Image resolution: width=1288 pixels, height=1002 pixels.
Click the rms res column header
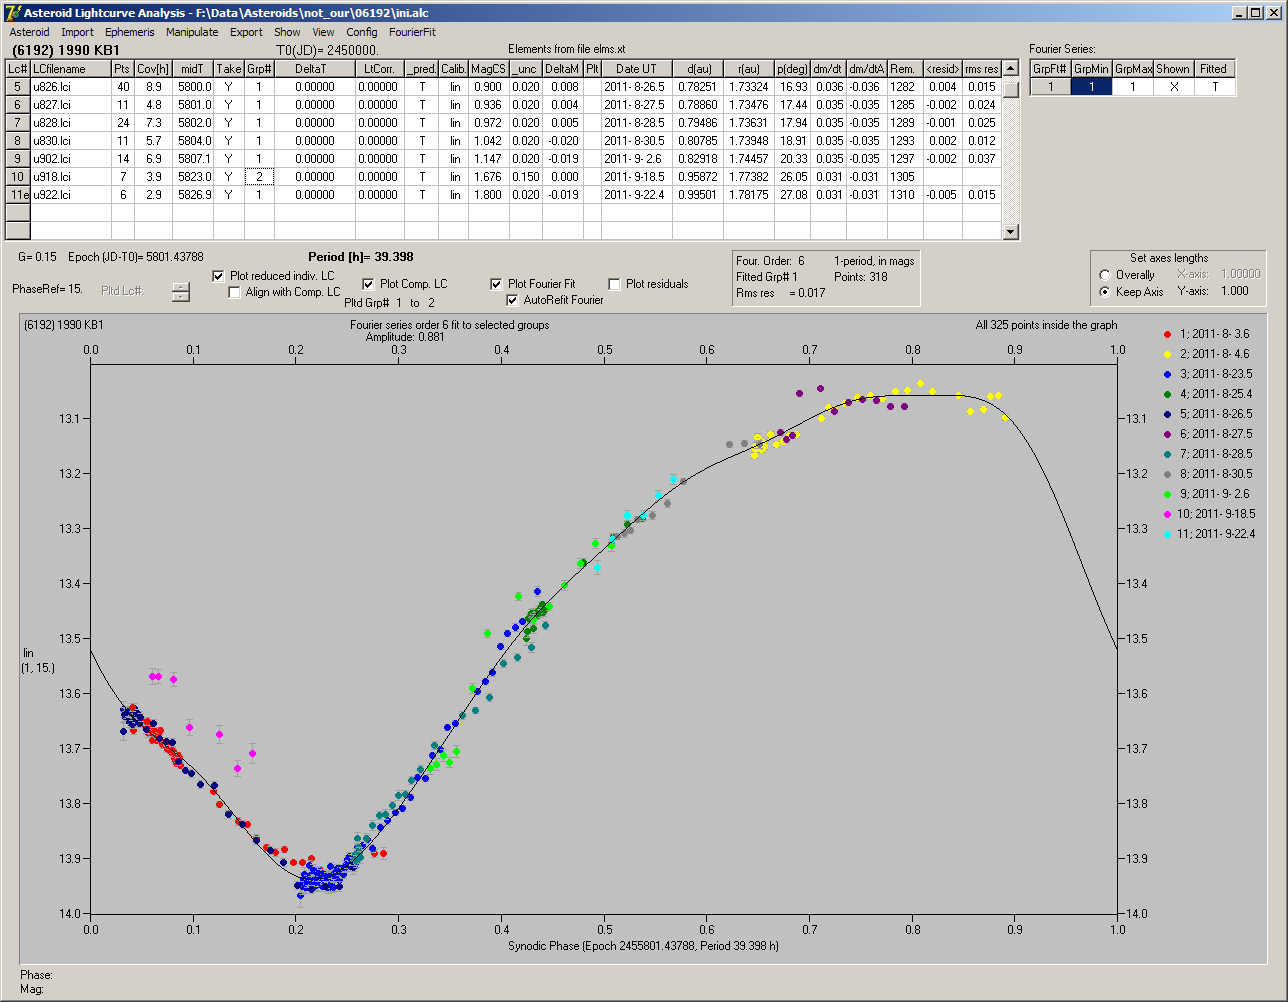point(982,69)
